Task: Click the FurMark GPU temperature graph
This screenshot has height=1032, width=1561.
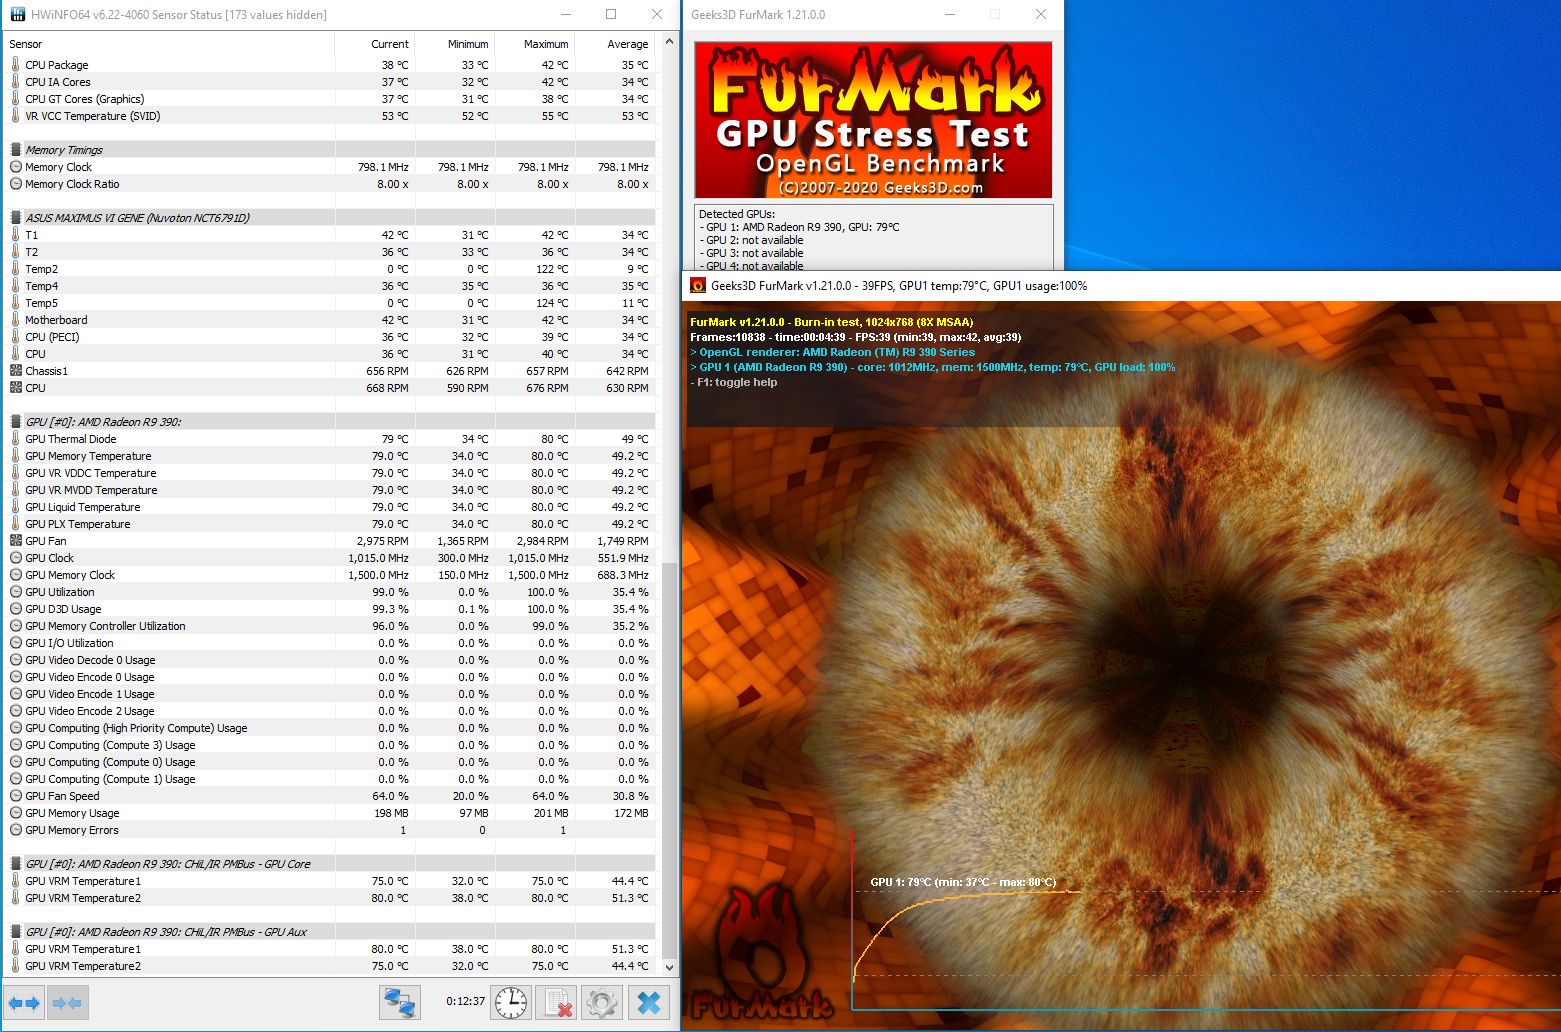Action: [x=1205, y=920]
